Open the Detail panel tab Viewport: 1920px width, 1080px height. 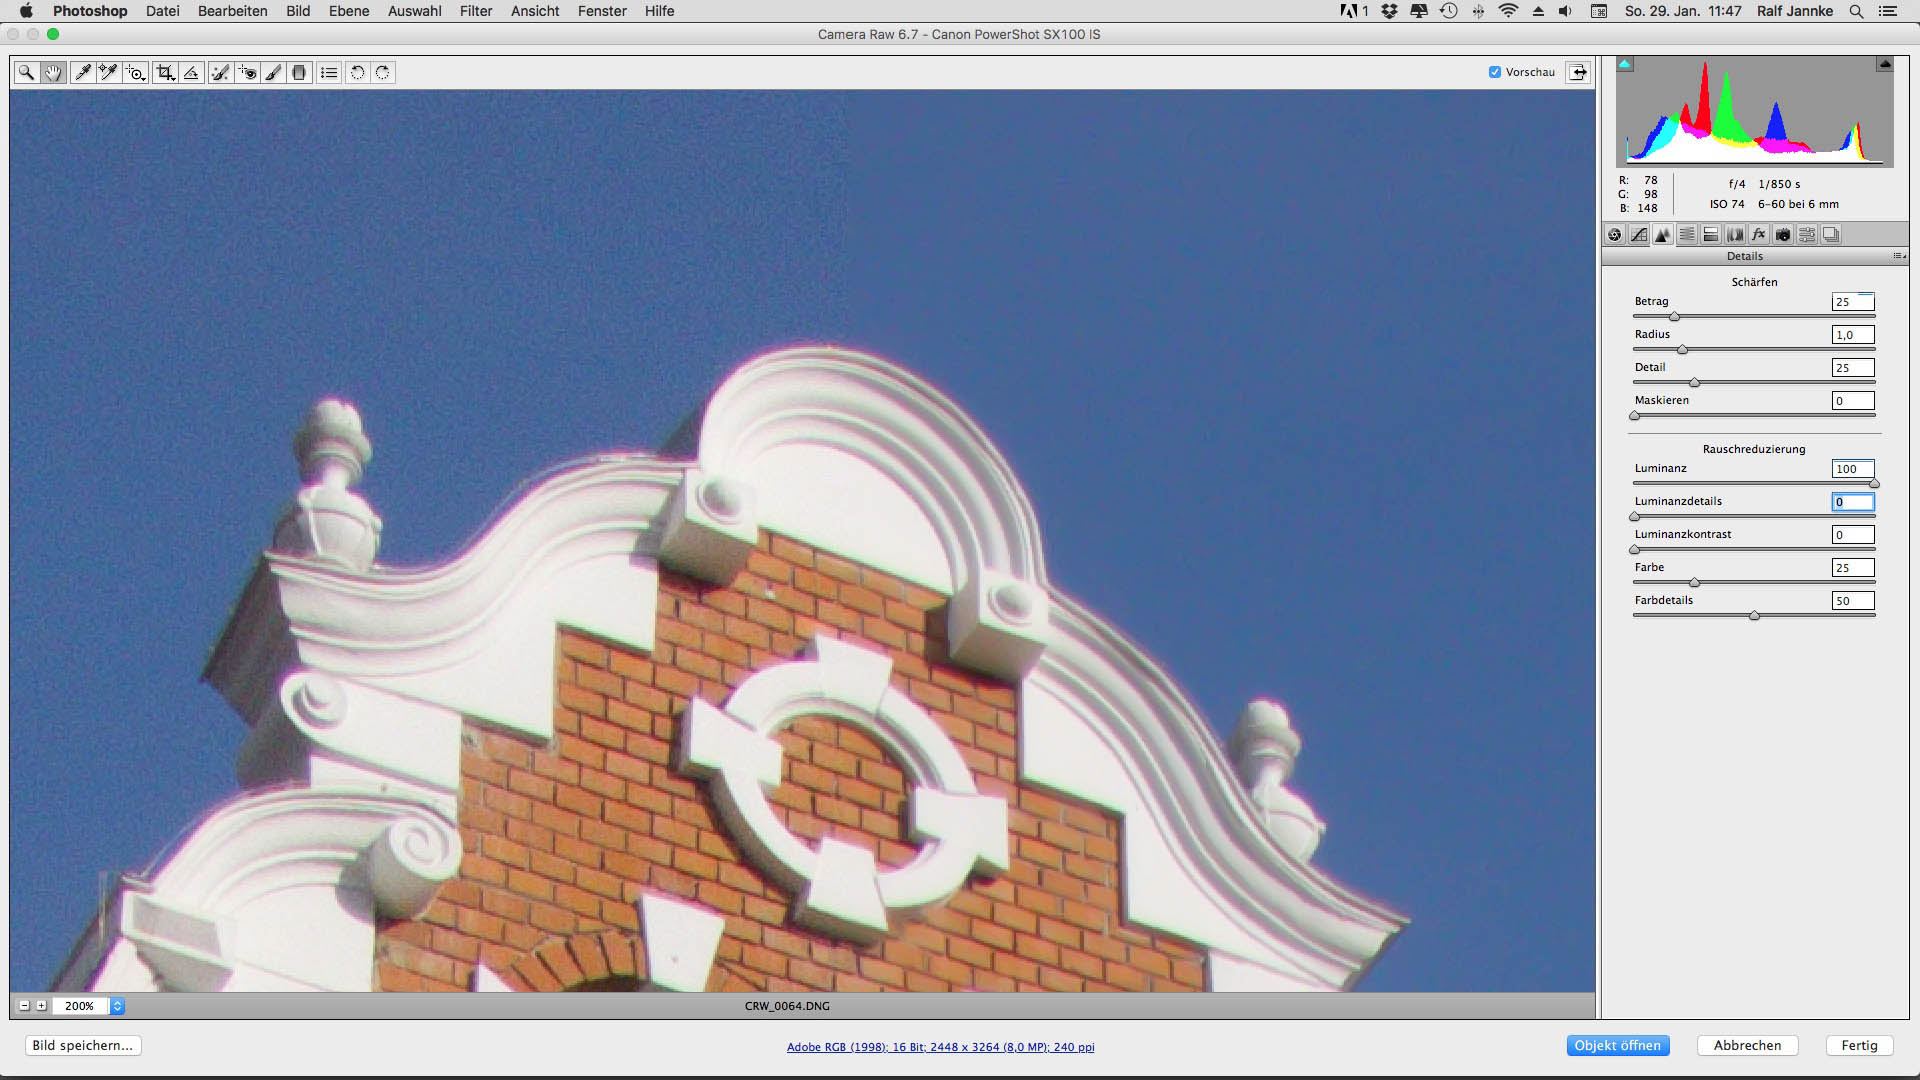[1663, 235]
